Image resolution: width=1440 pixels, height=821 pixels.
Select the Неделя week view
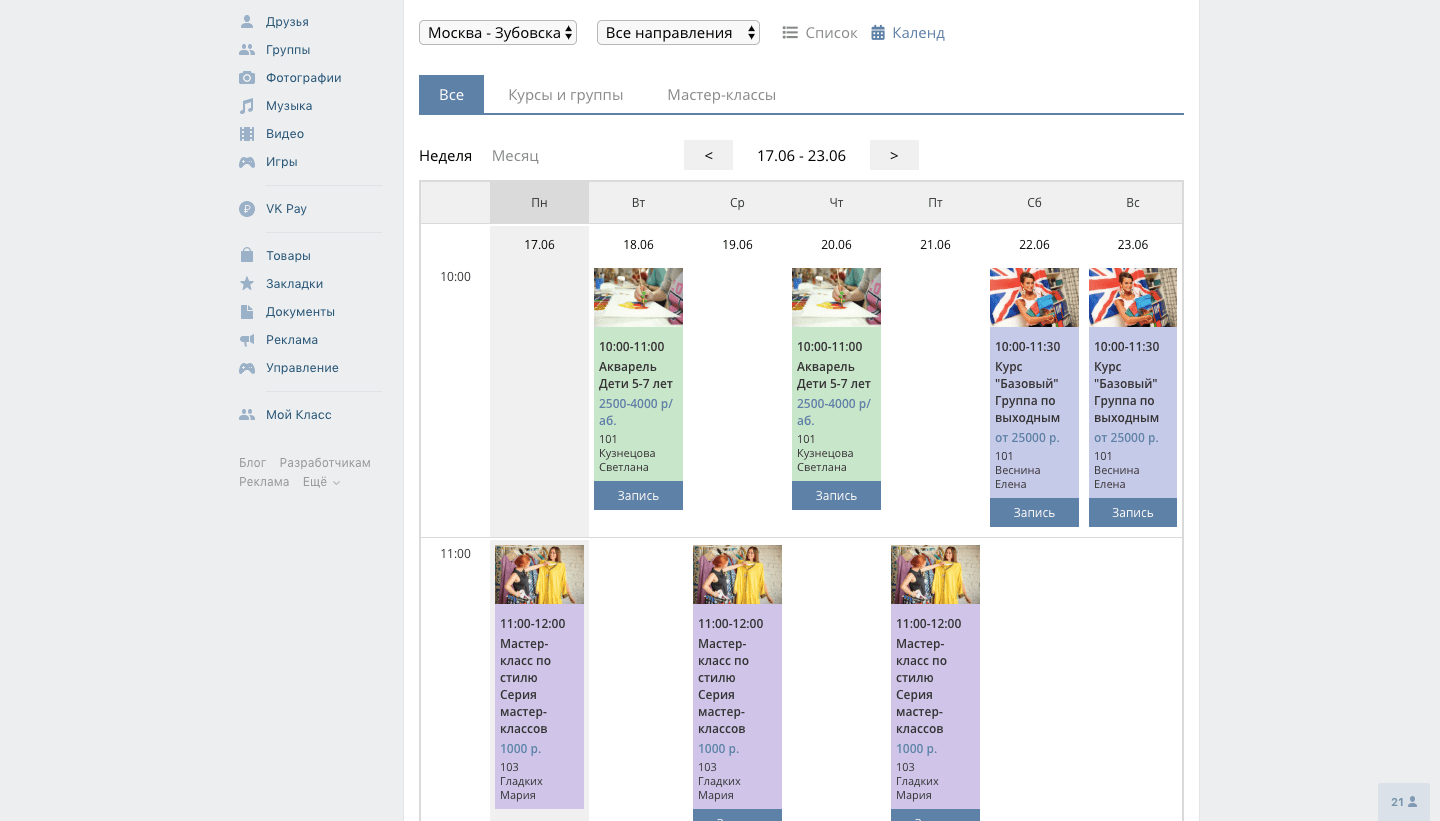click(445, 156)
